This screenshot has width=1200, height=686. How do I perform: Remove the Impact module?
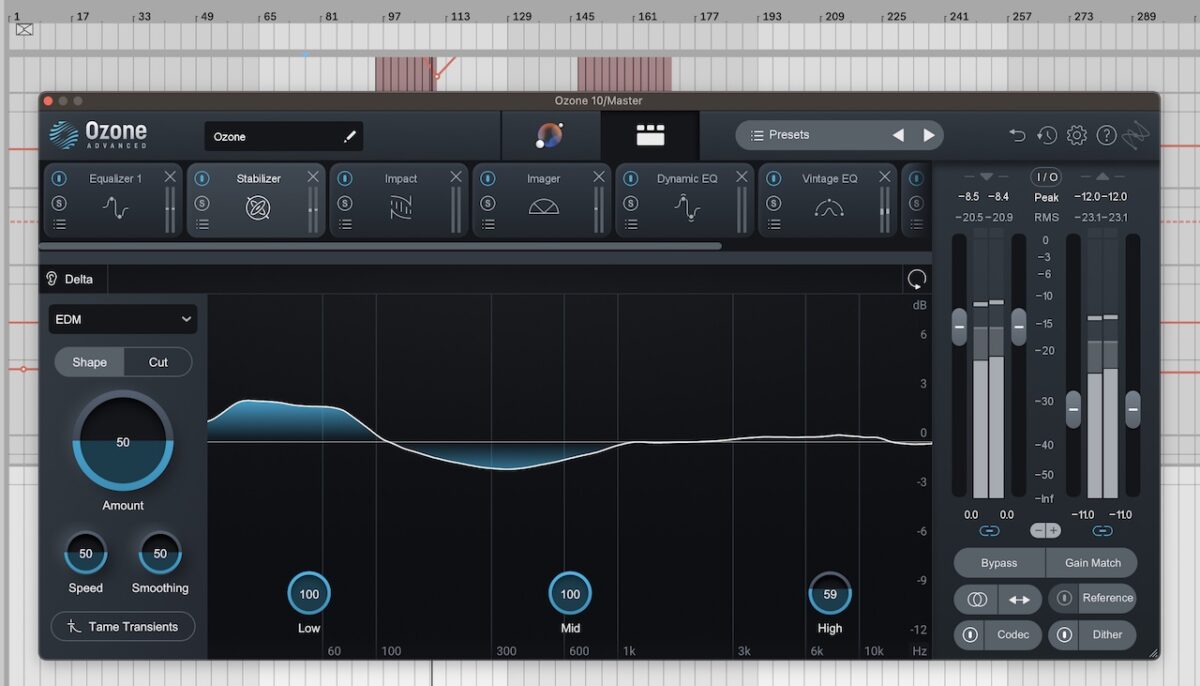pos(456,177)
